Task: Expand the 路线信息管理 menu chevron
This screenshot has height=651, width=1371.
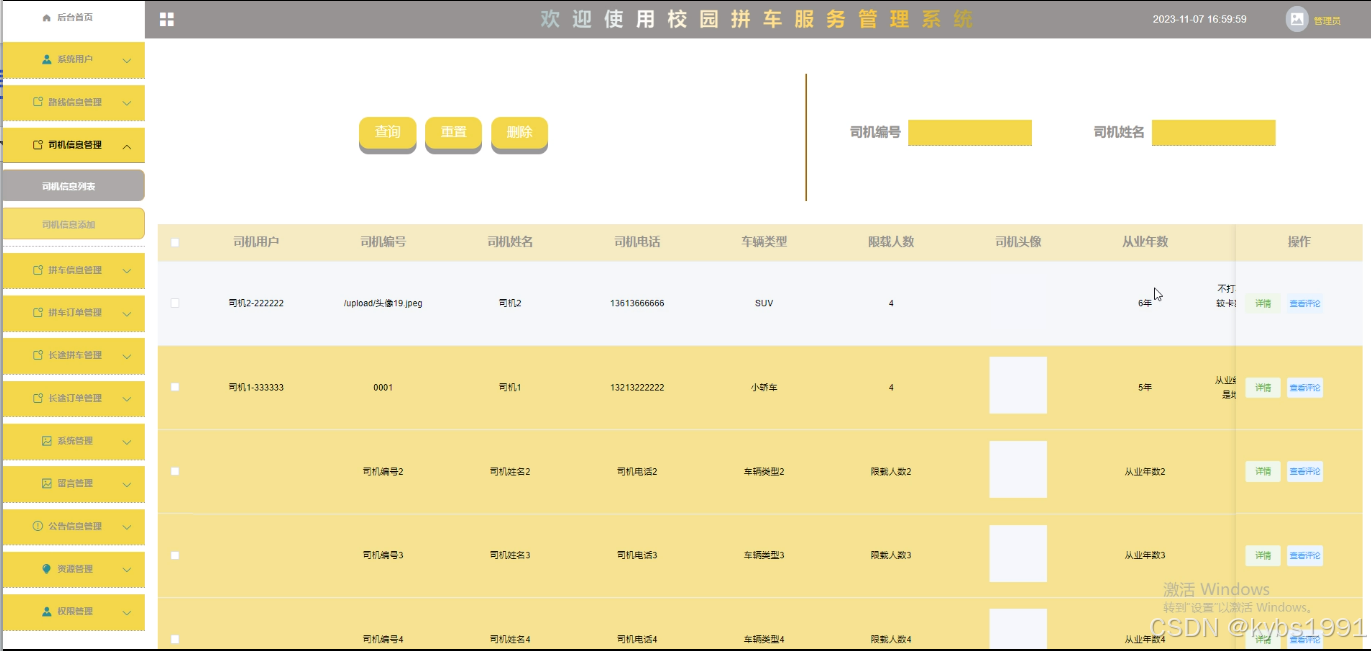Action: click(x=127, y=103)
